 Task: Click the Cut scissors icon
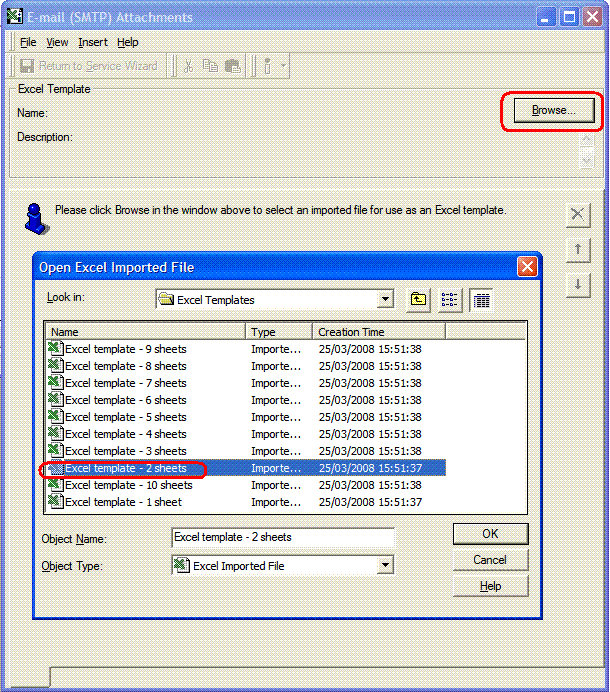pyautogui.click(x=188, y=66)
